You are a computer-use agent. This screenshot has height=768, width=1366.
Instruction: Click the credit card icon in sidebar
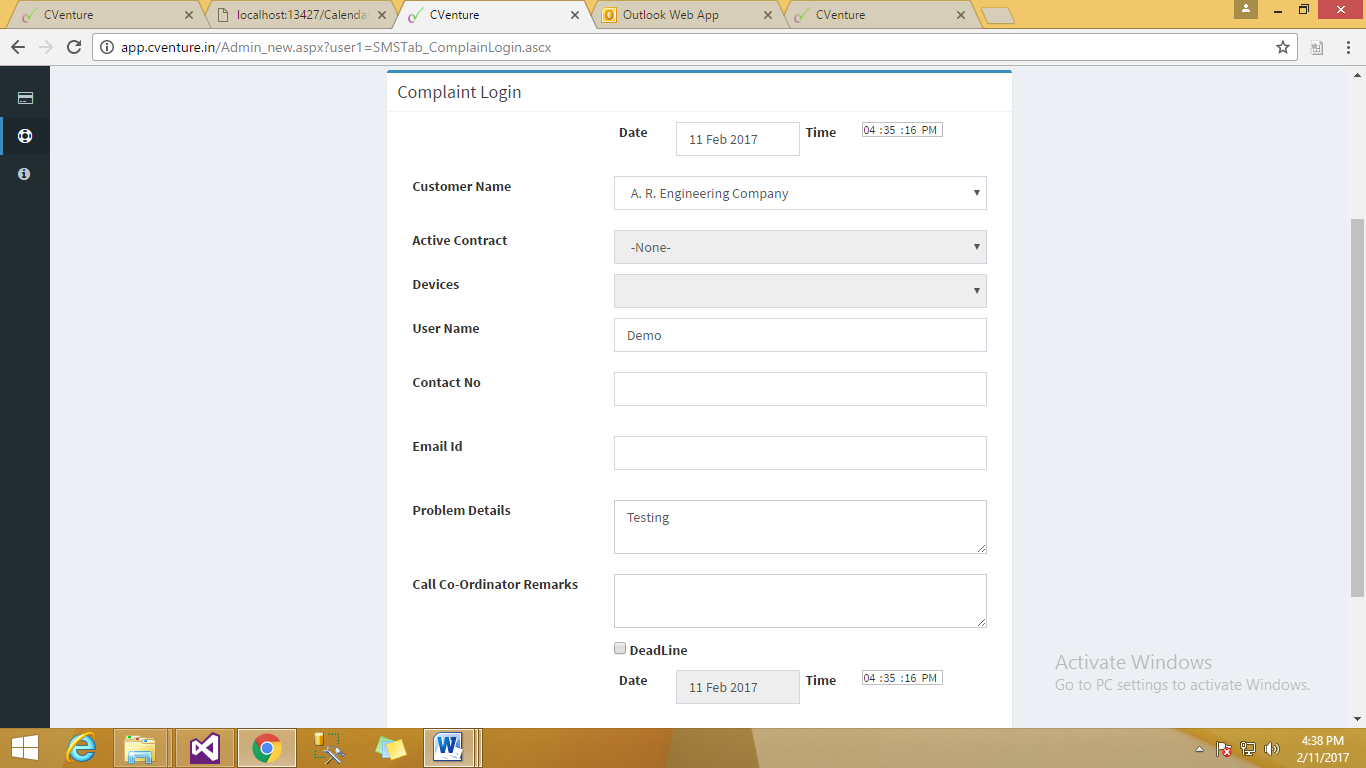(x=25, y=98)
